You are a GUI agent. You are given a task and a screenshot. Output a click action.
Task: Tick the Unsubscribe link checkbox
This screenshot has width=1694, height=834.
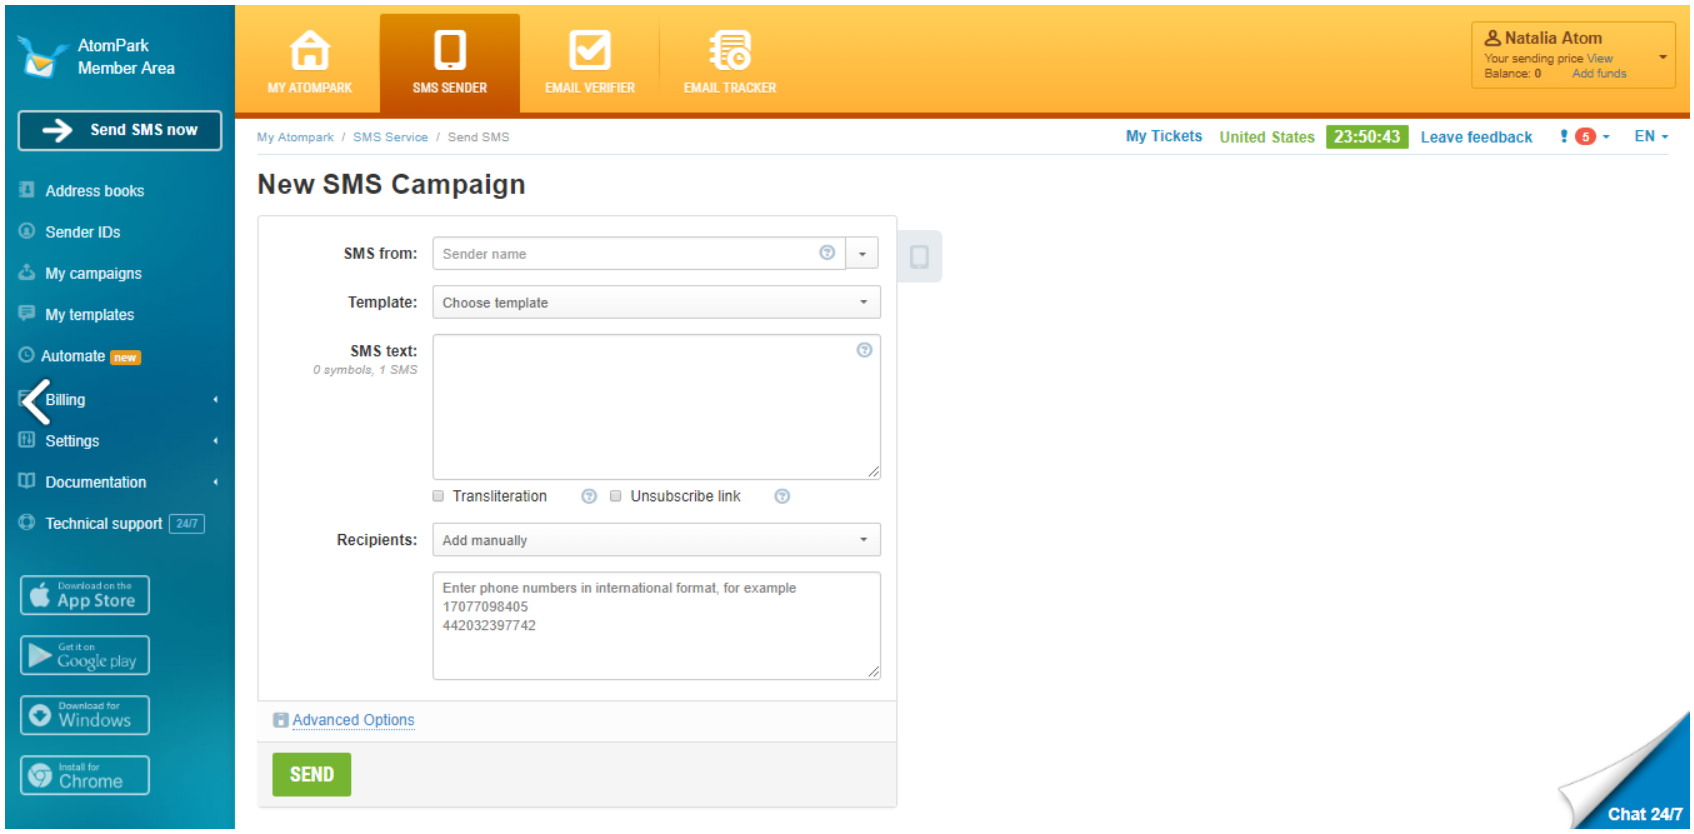[x=616, y=497]
